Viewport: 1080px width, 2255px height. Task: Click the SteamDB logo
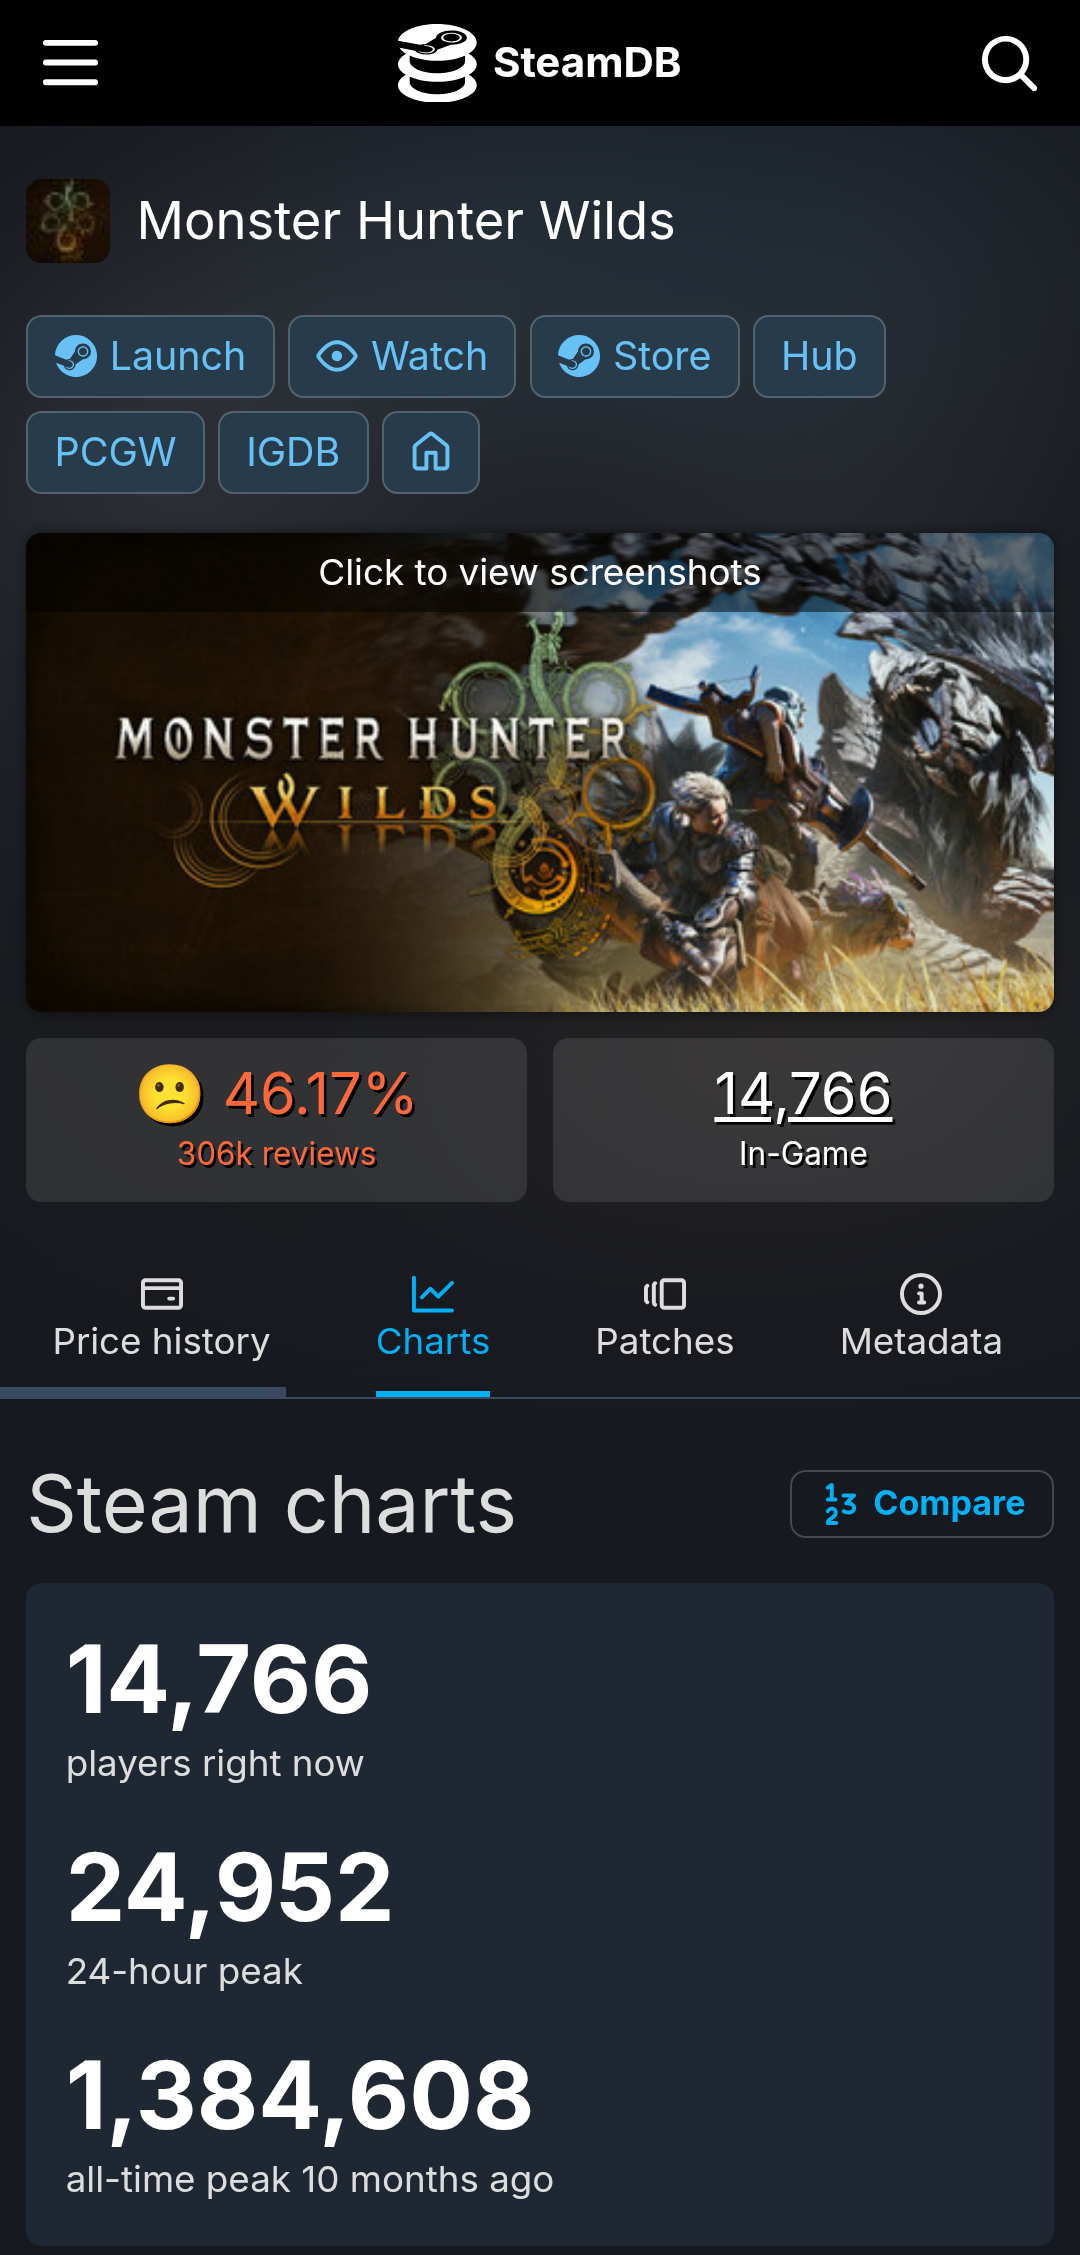click(x=437, y=63)
